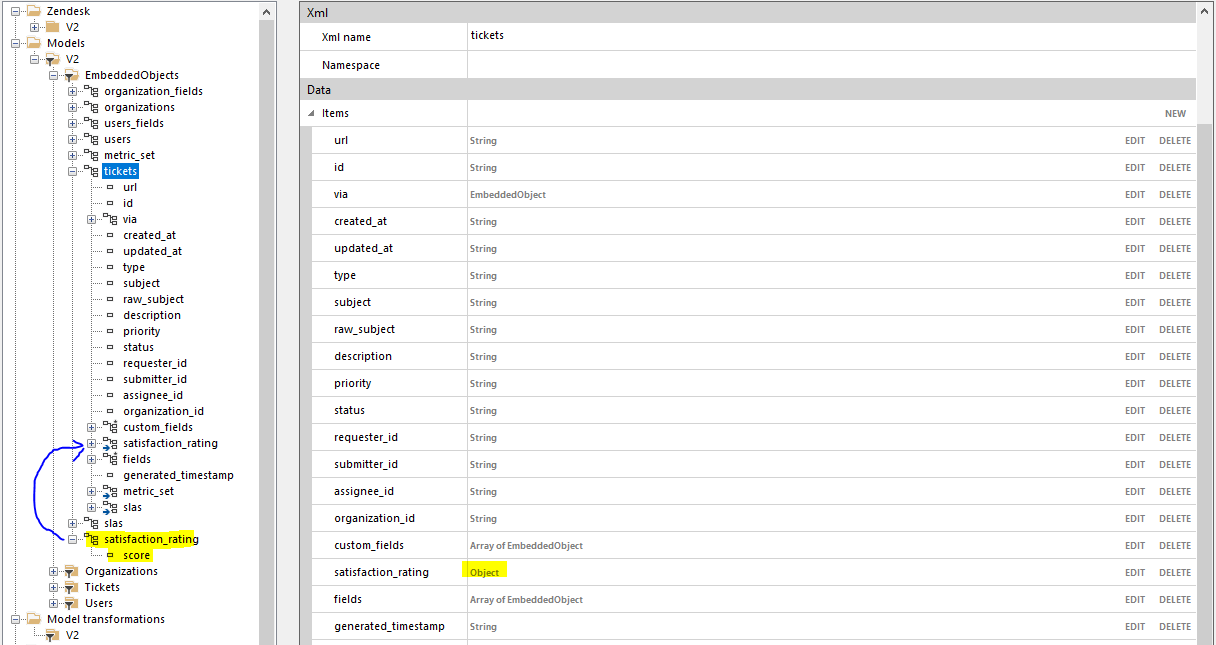Image resolution: width=1216 pixels, height=645 pixels.
Task: Select the users embedded object in tree
Action: point(117,139)
